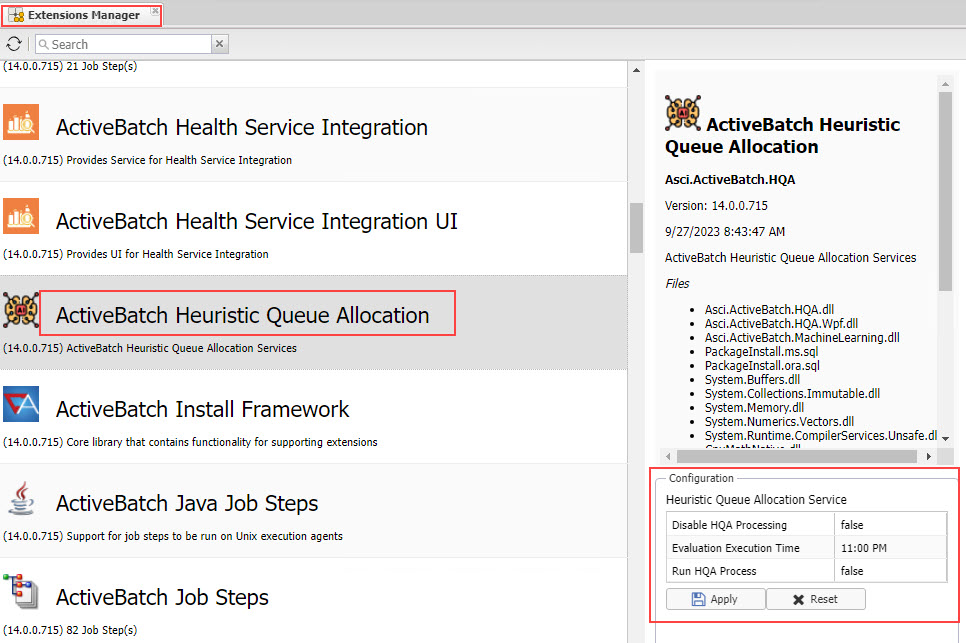The height and width of the screenshot is (643, 966).
Task: Click the Java Job Steps coffee icon
Action: click(x=21, y=498)
